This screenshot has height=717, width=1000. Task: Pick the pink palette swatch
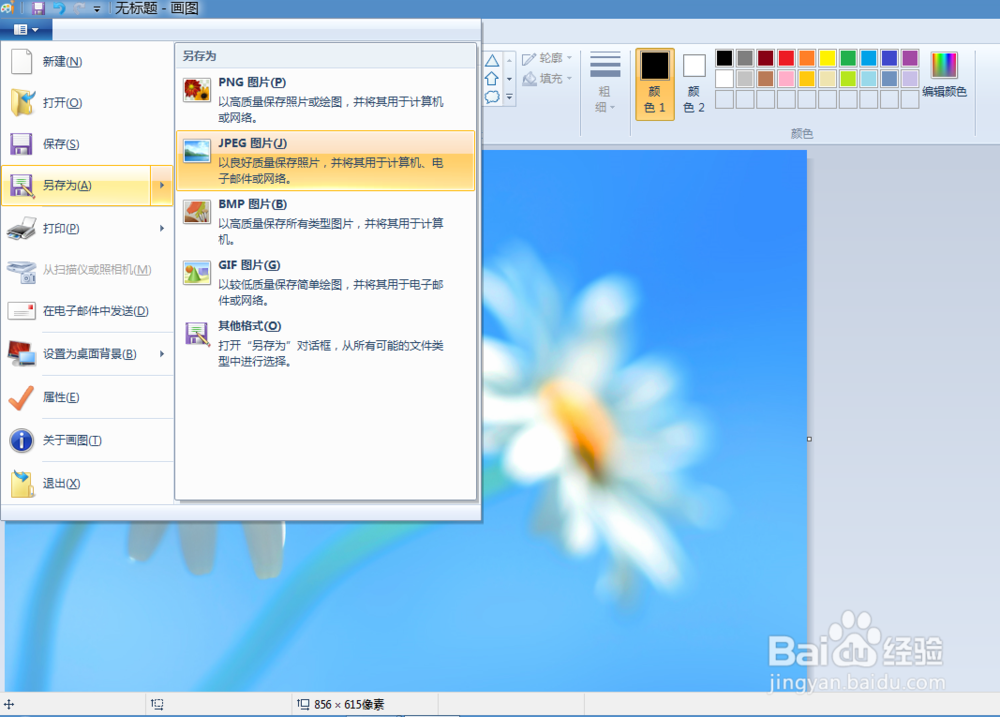[x=786, y=78]
